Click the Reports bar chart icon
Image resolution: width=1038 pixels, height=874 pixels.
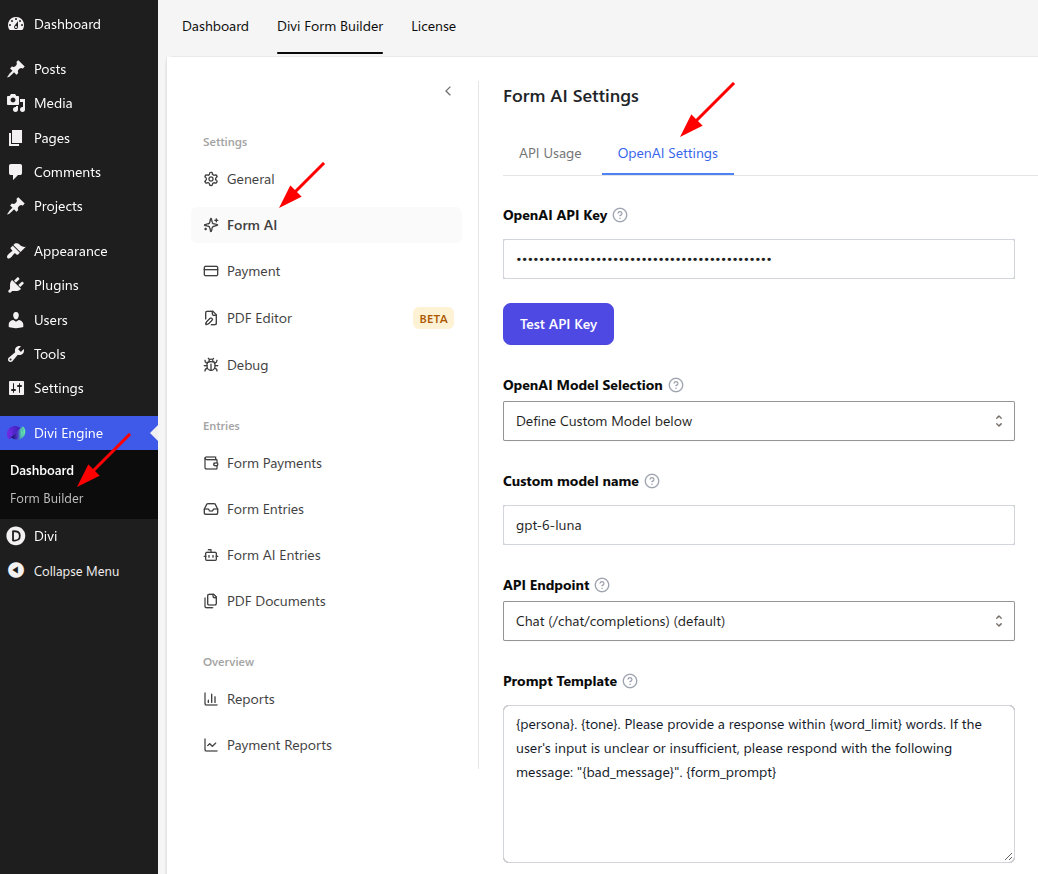(x=211, y=699)
